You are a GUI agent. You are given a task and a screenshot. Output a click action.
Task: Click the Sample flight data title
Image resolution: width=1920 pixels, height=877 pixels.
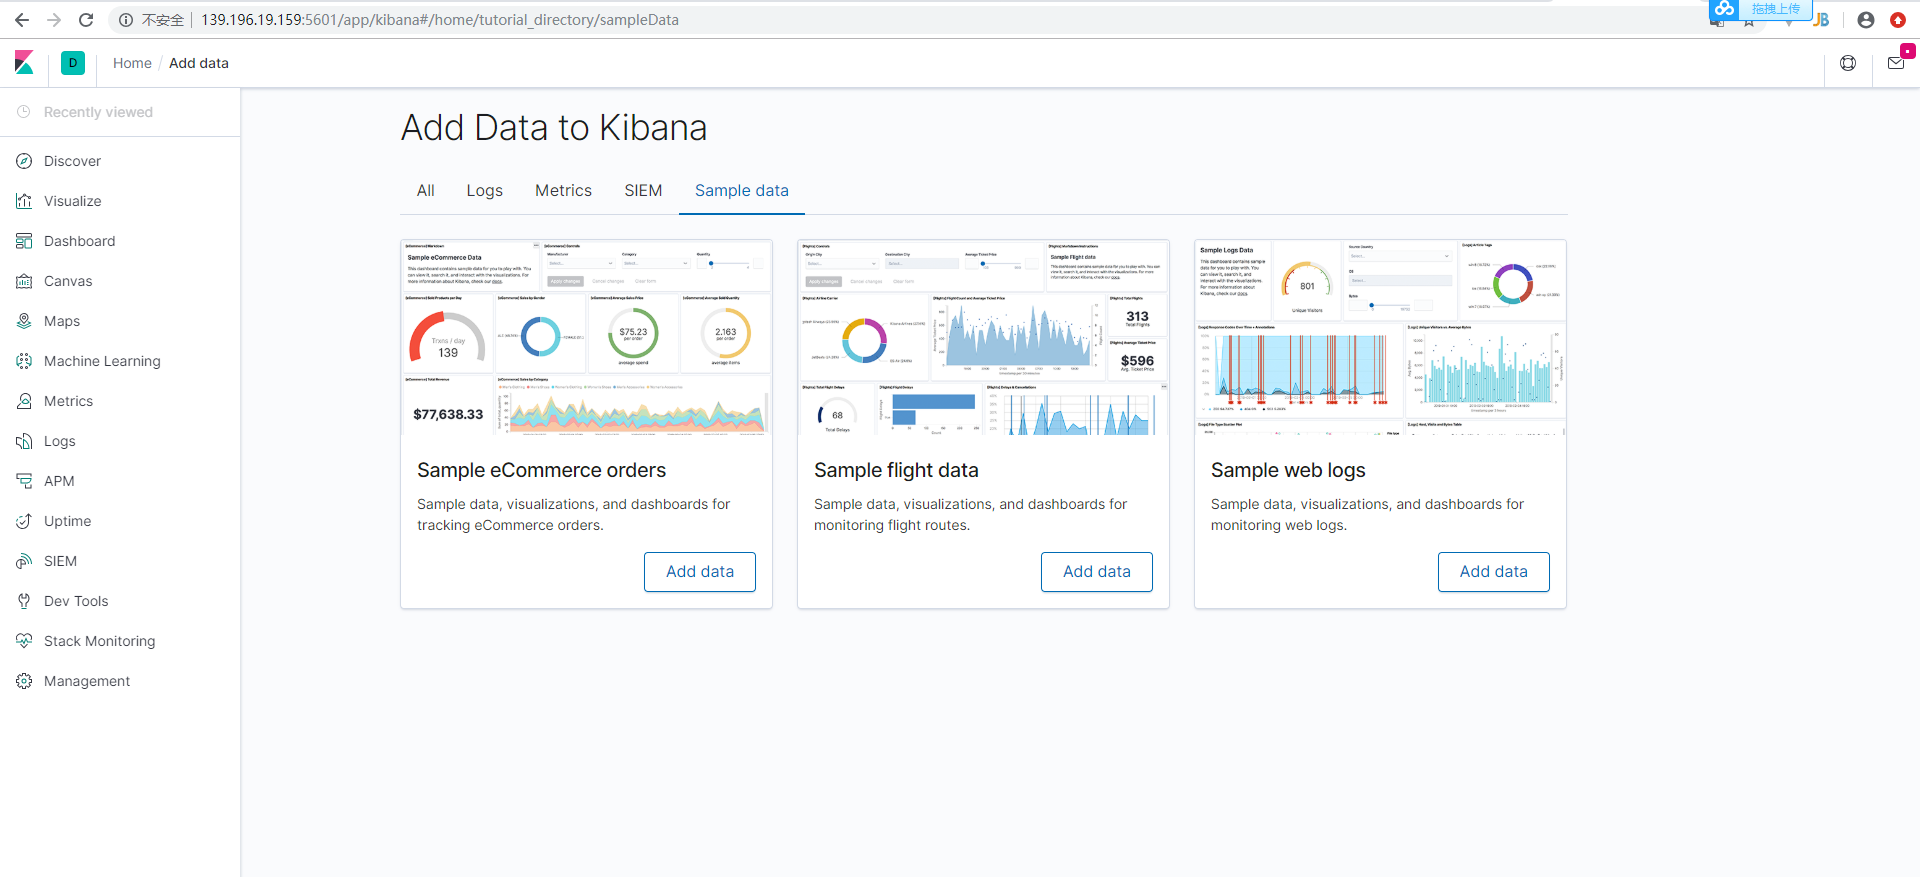pos(896,470)
